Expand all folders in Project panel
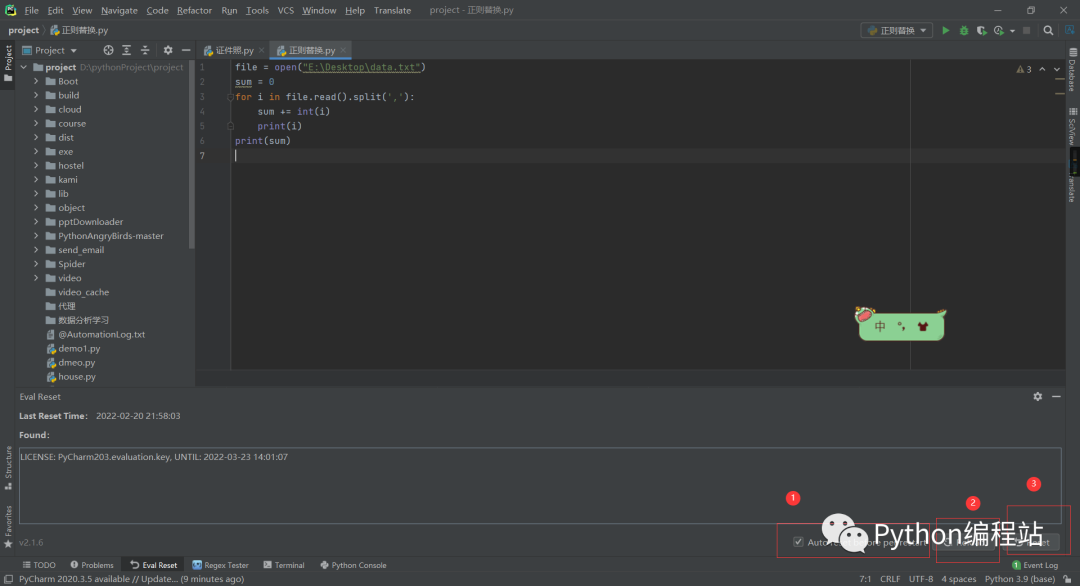Screen dimensions: 1080x586 (x=127, y=50)
